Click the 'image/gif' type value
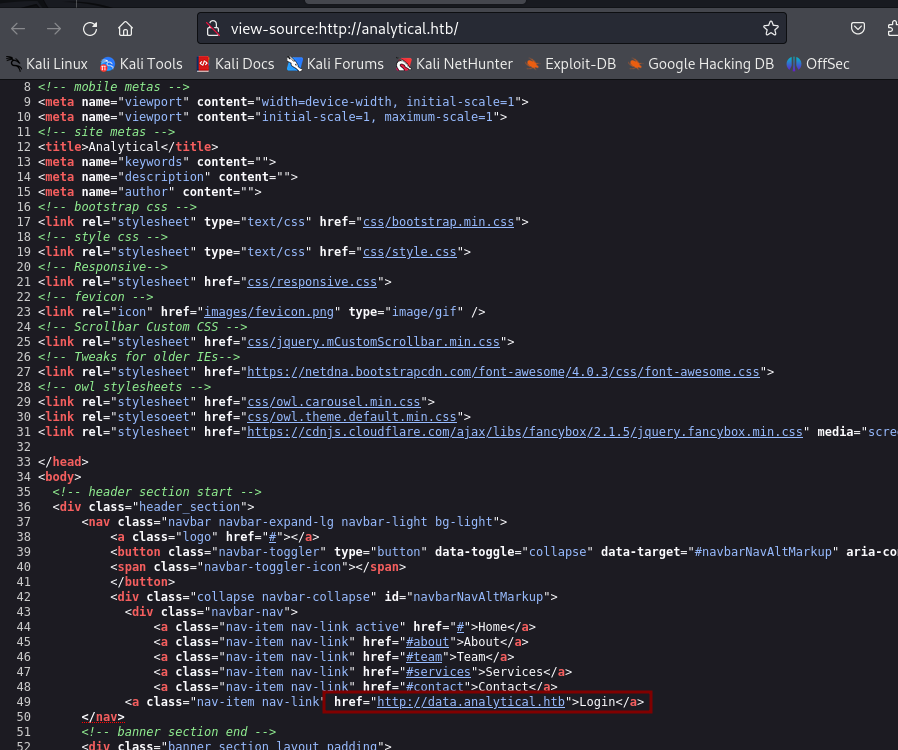 click(x=424, y=312)
